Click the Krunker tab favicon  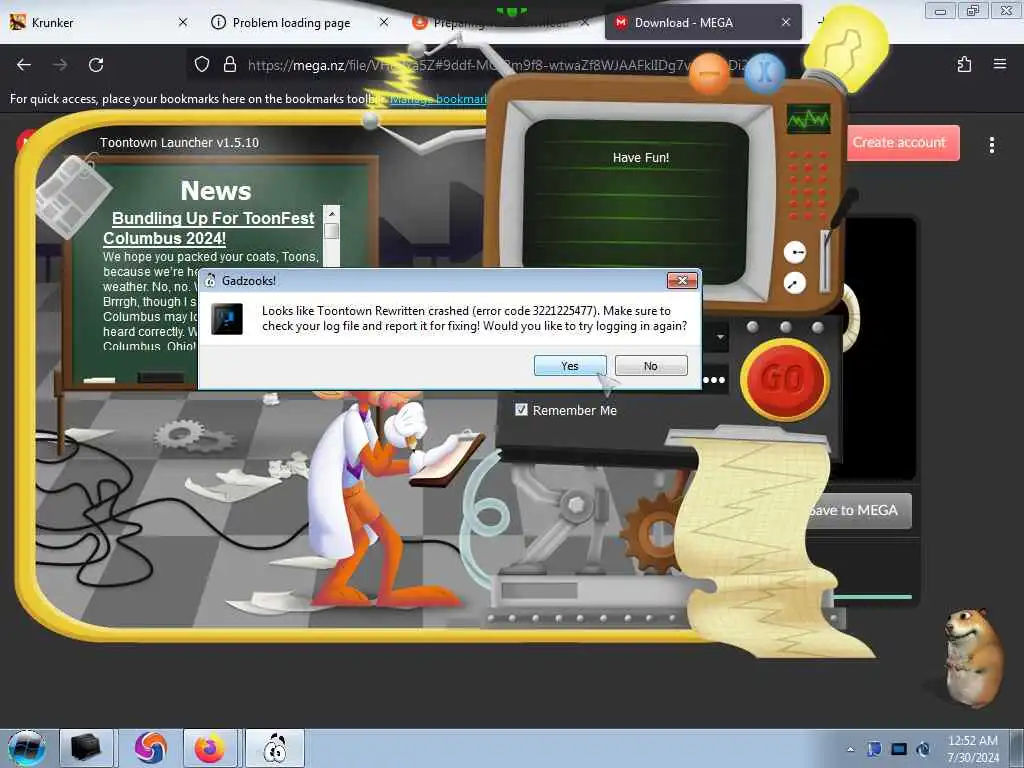pos(18,22)
